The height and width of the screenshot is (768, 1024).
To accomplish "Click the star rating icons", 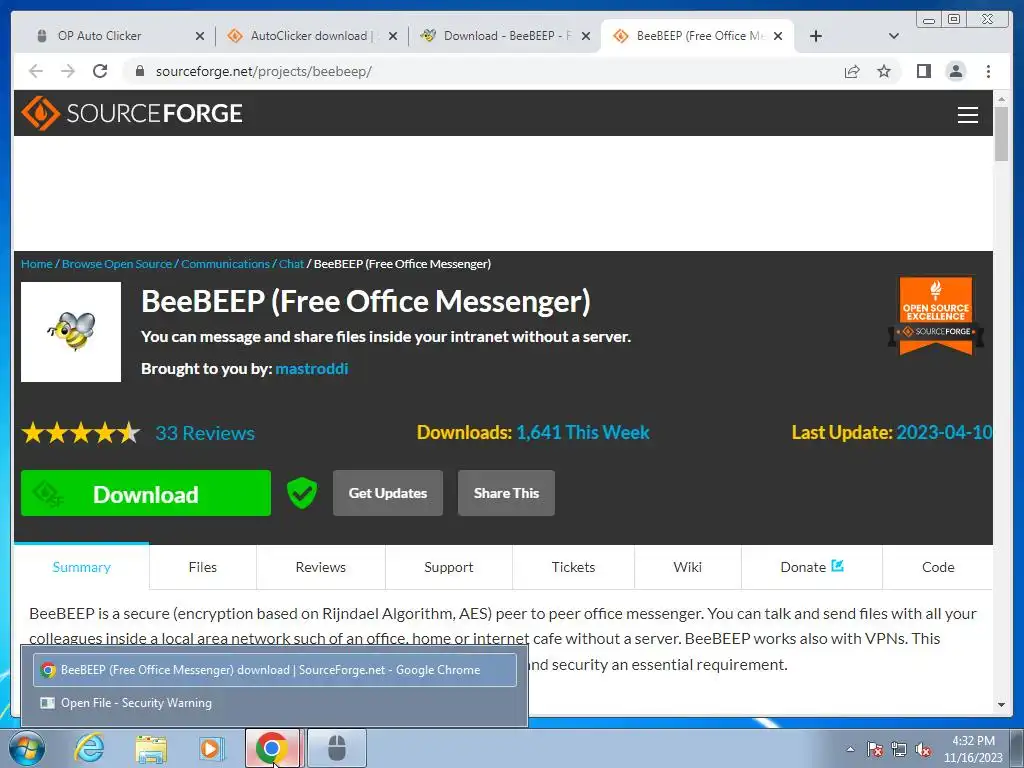I will point(81,432).
